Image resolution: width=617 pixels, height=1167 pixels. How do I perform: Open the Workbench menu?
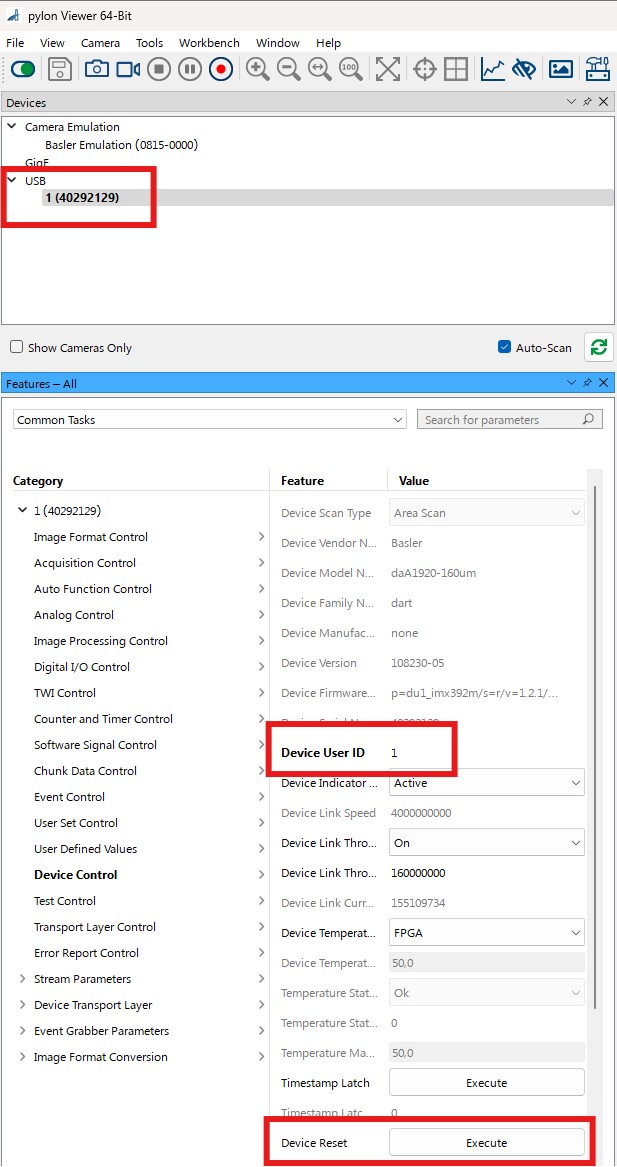coord(209,43)
